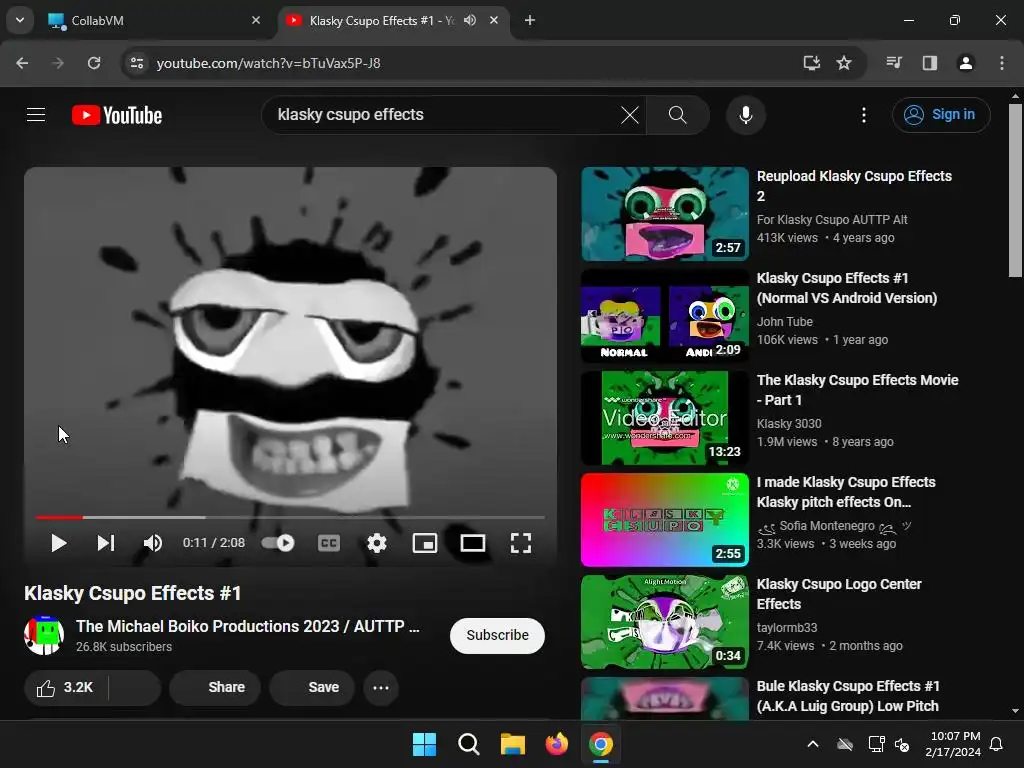Image resolution: width=1024 pixels, height=768 pixels.
Task: Open the YouTube hamburger guide menu
Action: tap(36, 115)
